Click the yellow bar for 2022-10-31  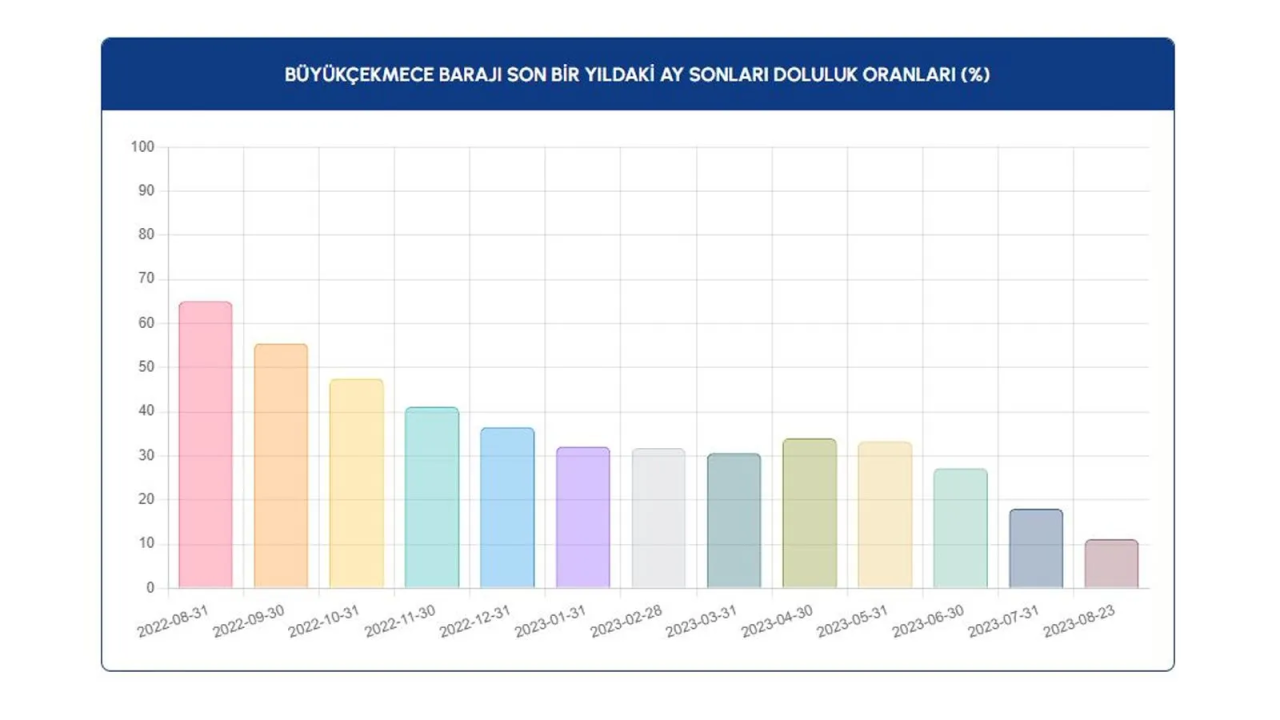[x=356, y=484]
